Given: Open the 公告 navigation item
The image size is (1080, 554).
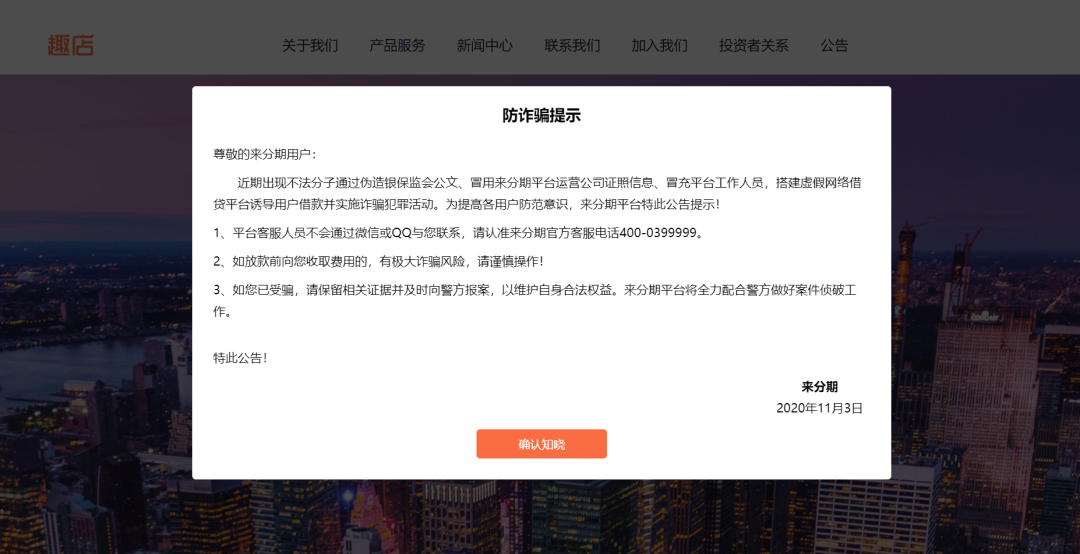Looking at the screenshot, I should pyautogui.click(x=834, y=45).
